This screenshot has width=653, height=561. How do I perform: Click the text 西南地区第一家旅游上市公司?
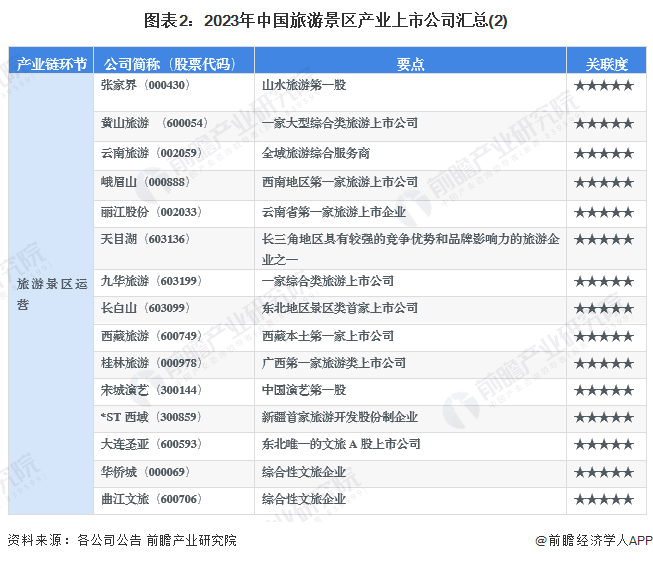tap(340, 182)
